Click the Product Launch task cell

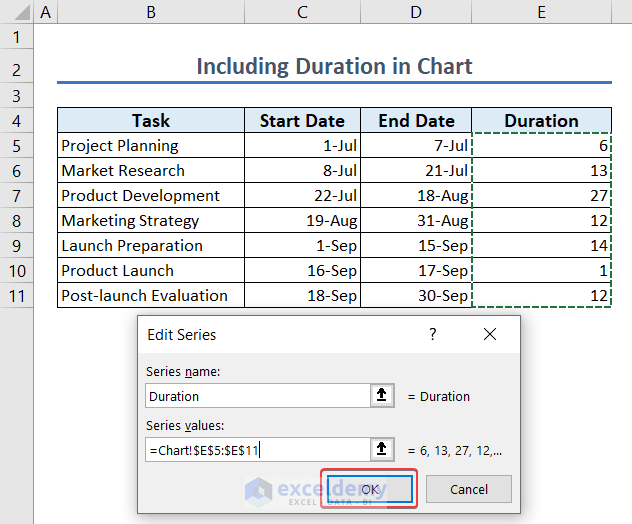click(x=150, y=270)
